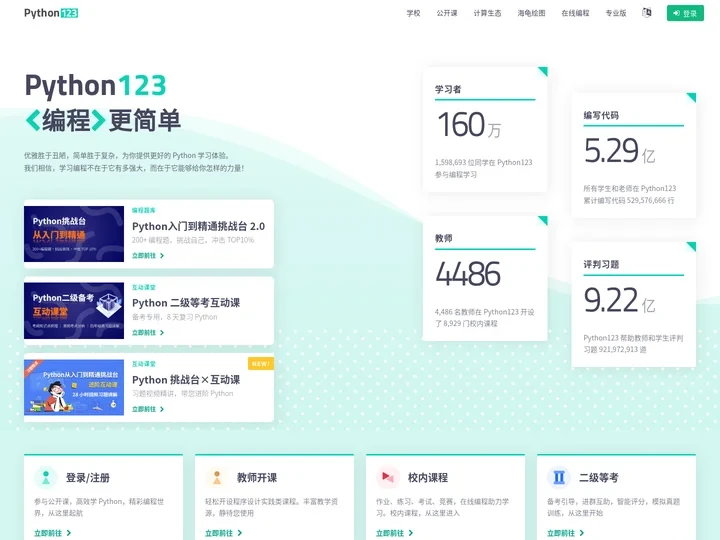The image size is (720, 540).
Task: Click 立即前往 under Python入门到精通挑战台
Action: coord(148,256)
